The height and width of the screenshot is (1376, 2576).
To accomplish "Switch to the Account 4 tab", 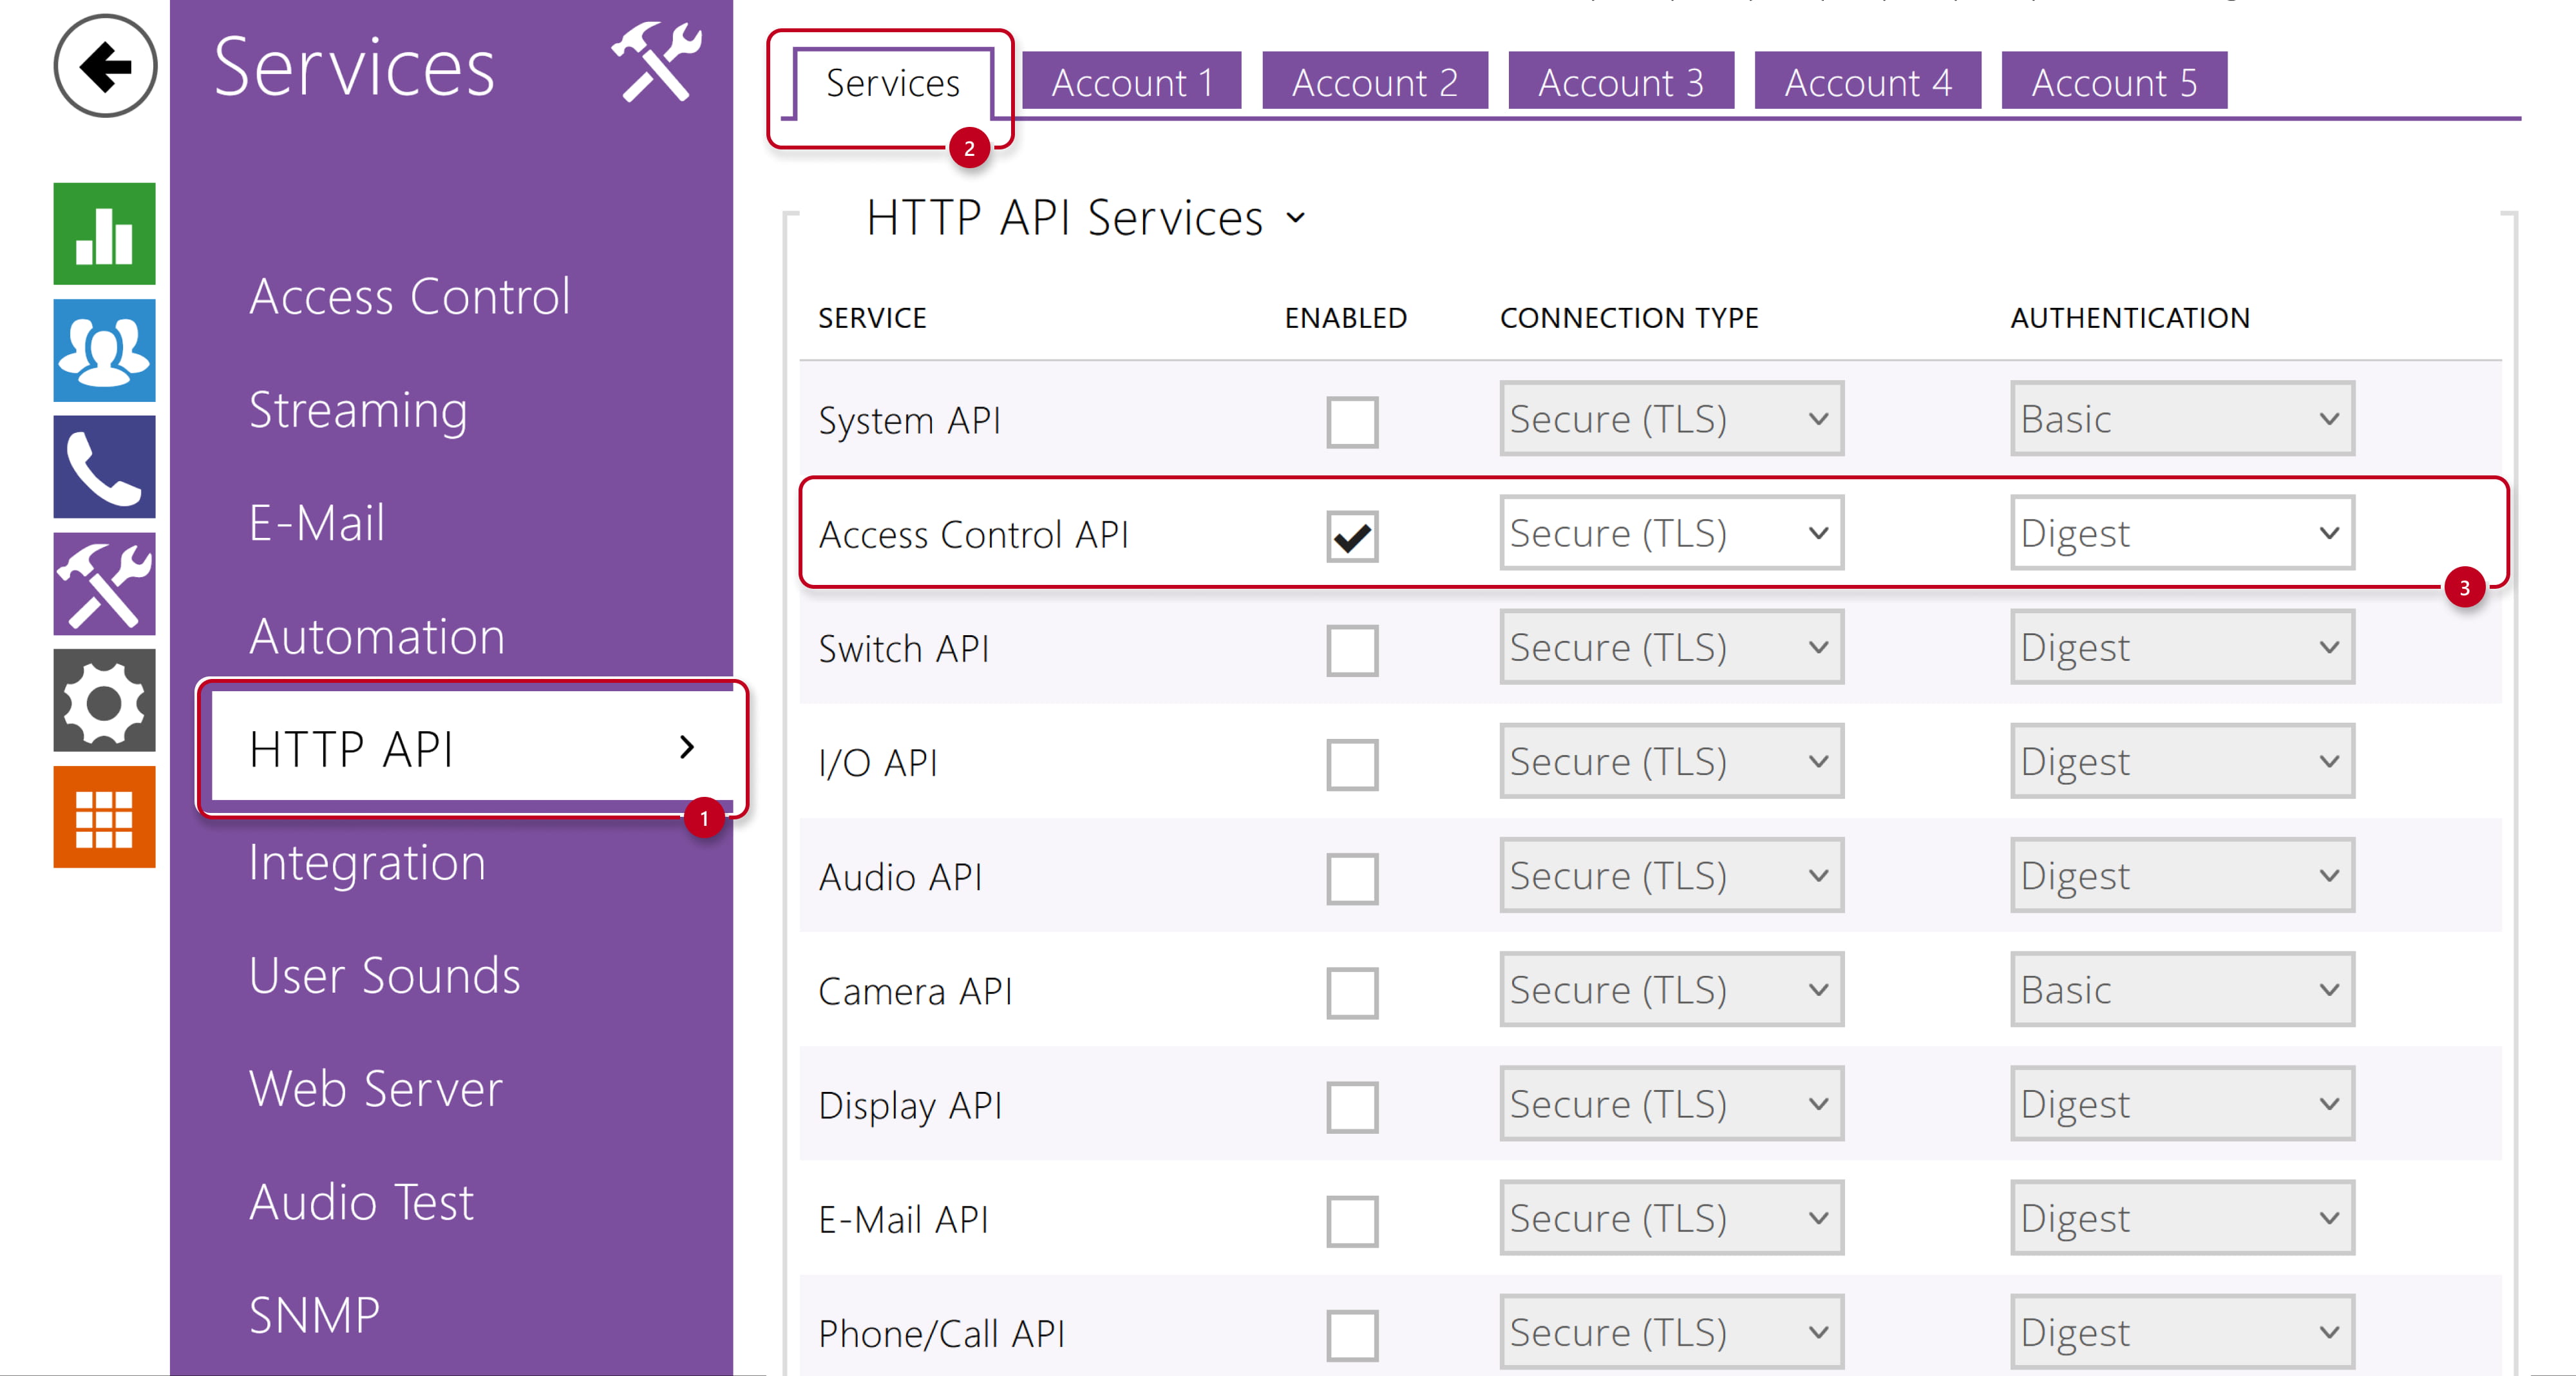I will pos(1868,81).
